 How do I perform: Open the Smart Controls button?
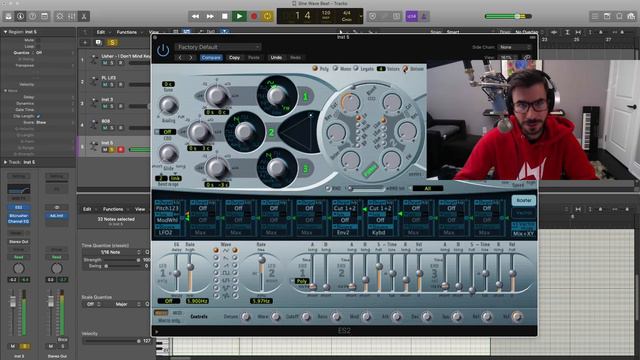coord(60,16)
